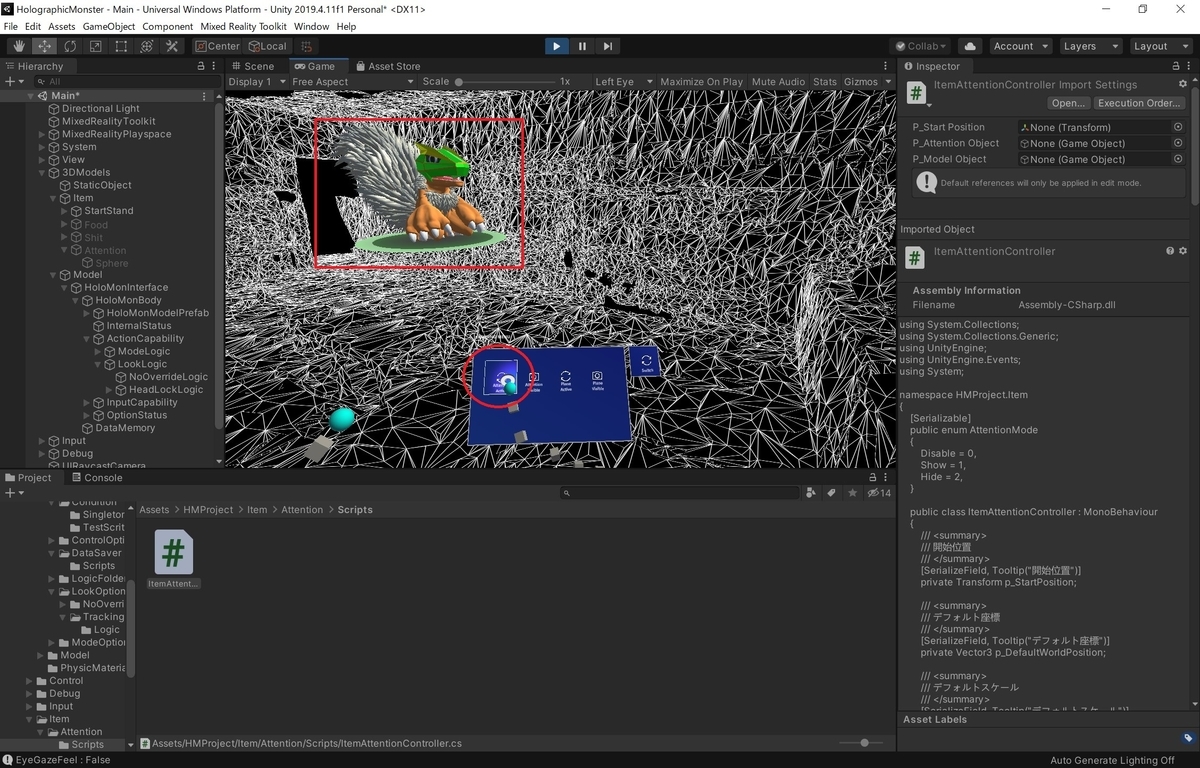This screenshot has width=1200, height=768.
Task: Toggle Gizmos in Game view
Action: 860,81
